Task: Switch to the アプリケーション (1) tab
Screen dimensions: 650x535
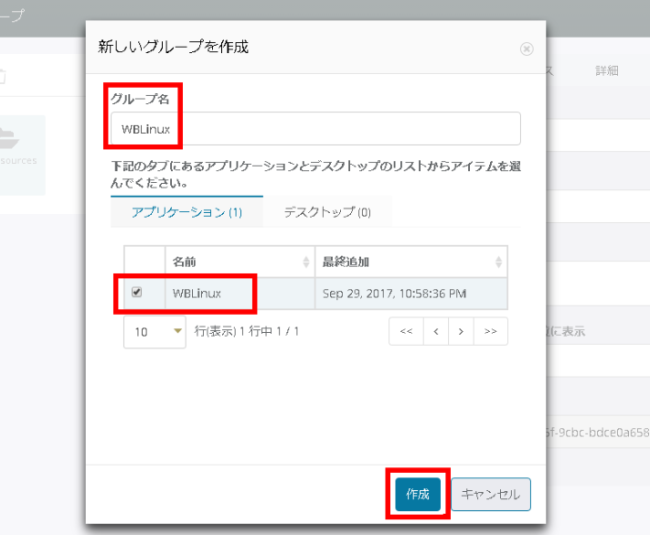Action: pos(187,212)
